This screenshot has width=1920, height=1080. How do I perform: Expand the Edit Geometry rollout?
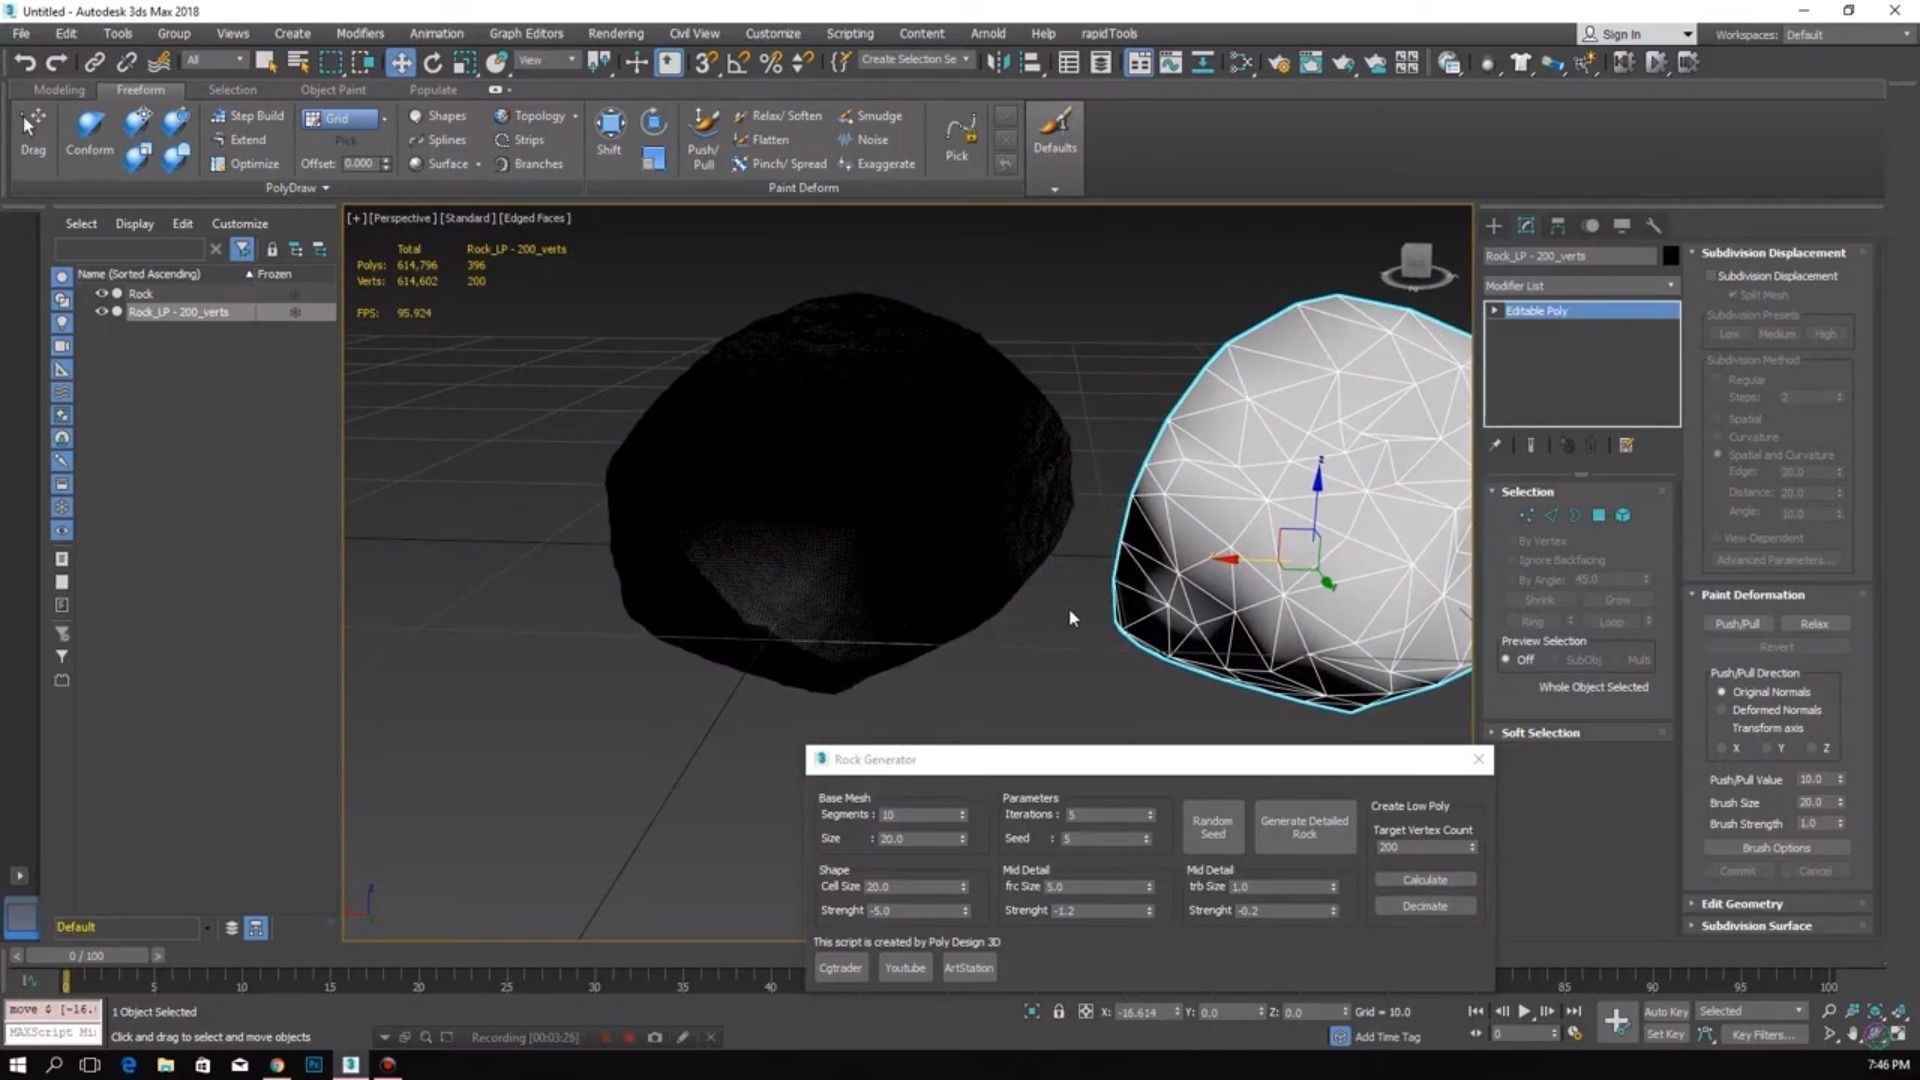tap(1741, 904)
